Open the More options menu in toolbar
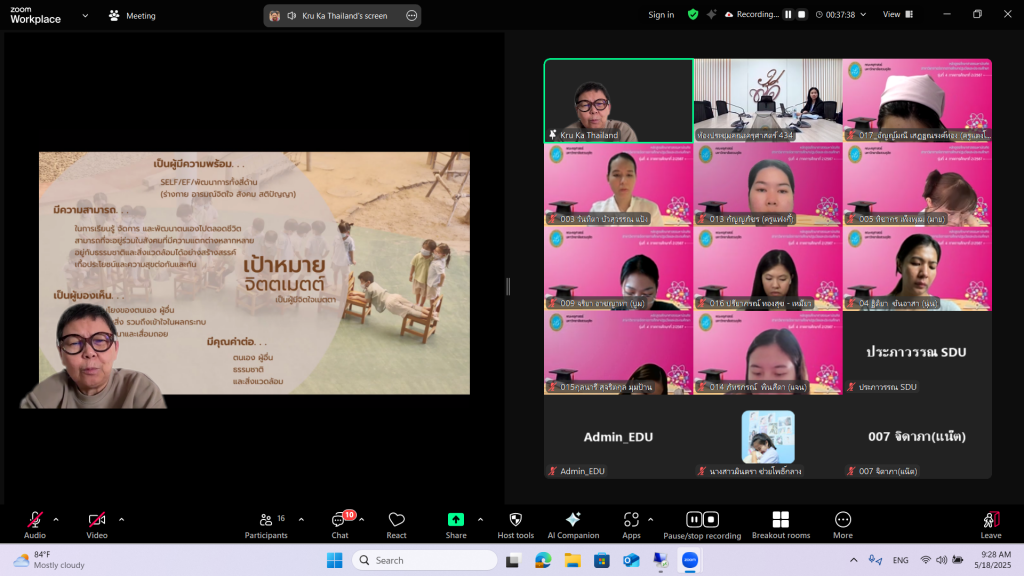Viewport: 1024px width, 576px height. 843,521
